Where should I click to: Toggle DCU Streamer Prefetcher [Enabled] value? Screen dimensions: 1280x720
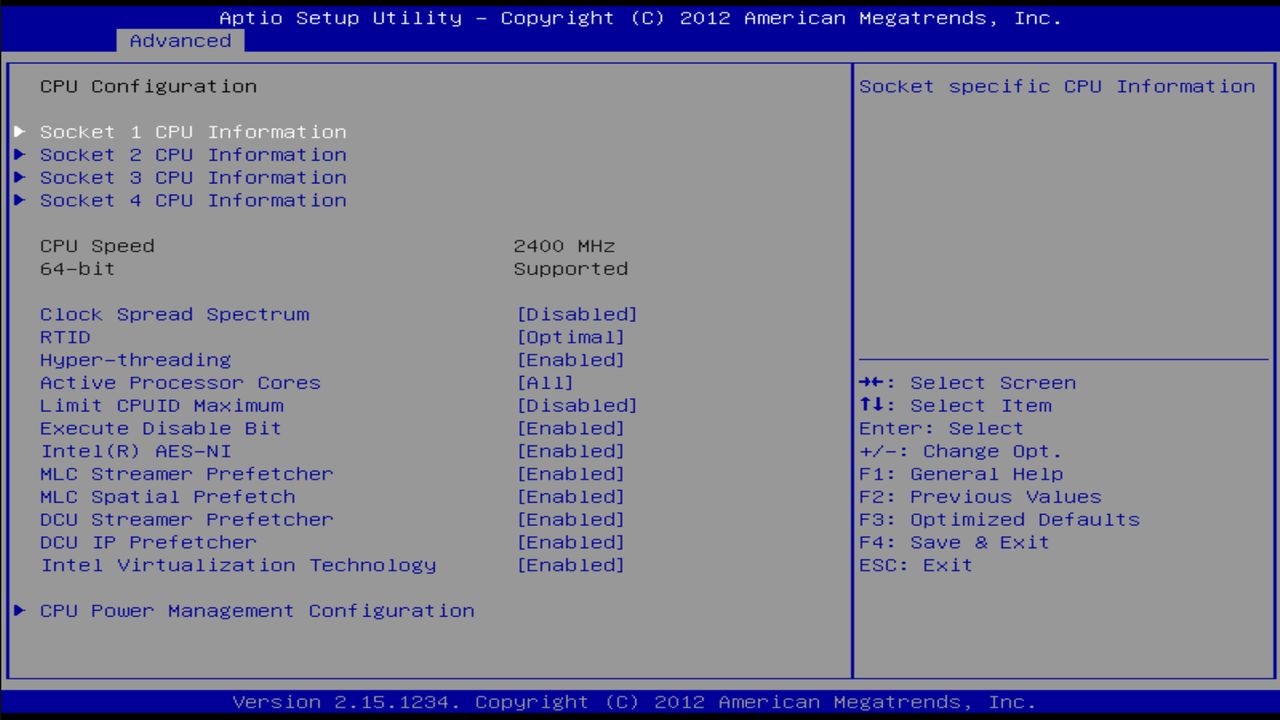coord(571,520)
